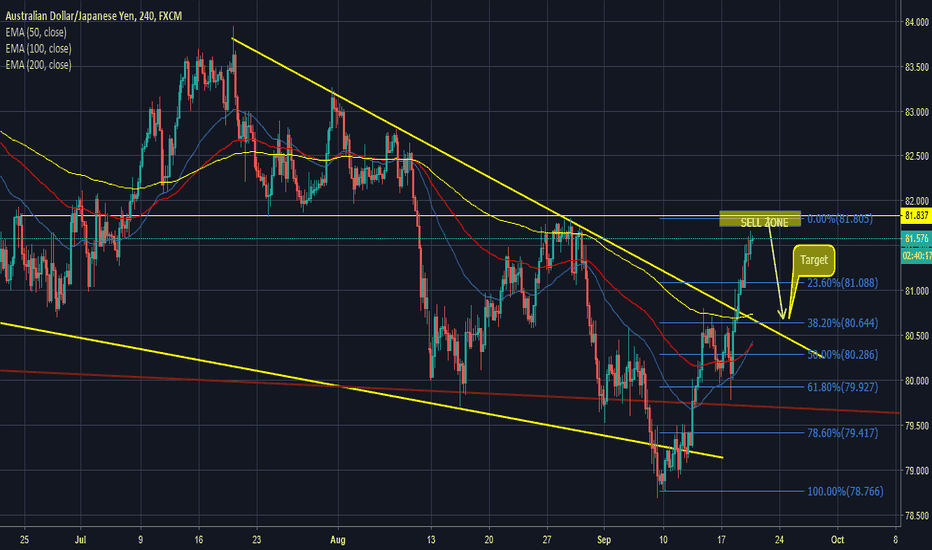Click the 83.000 price axis label
Screen dimensions: 932x550
[x=917, y=112]
